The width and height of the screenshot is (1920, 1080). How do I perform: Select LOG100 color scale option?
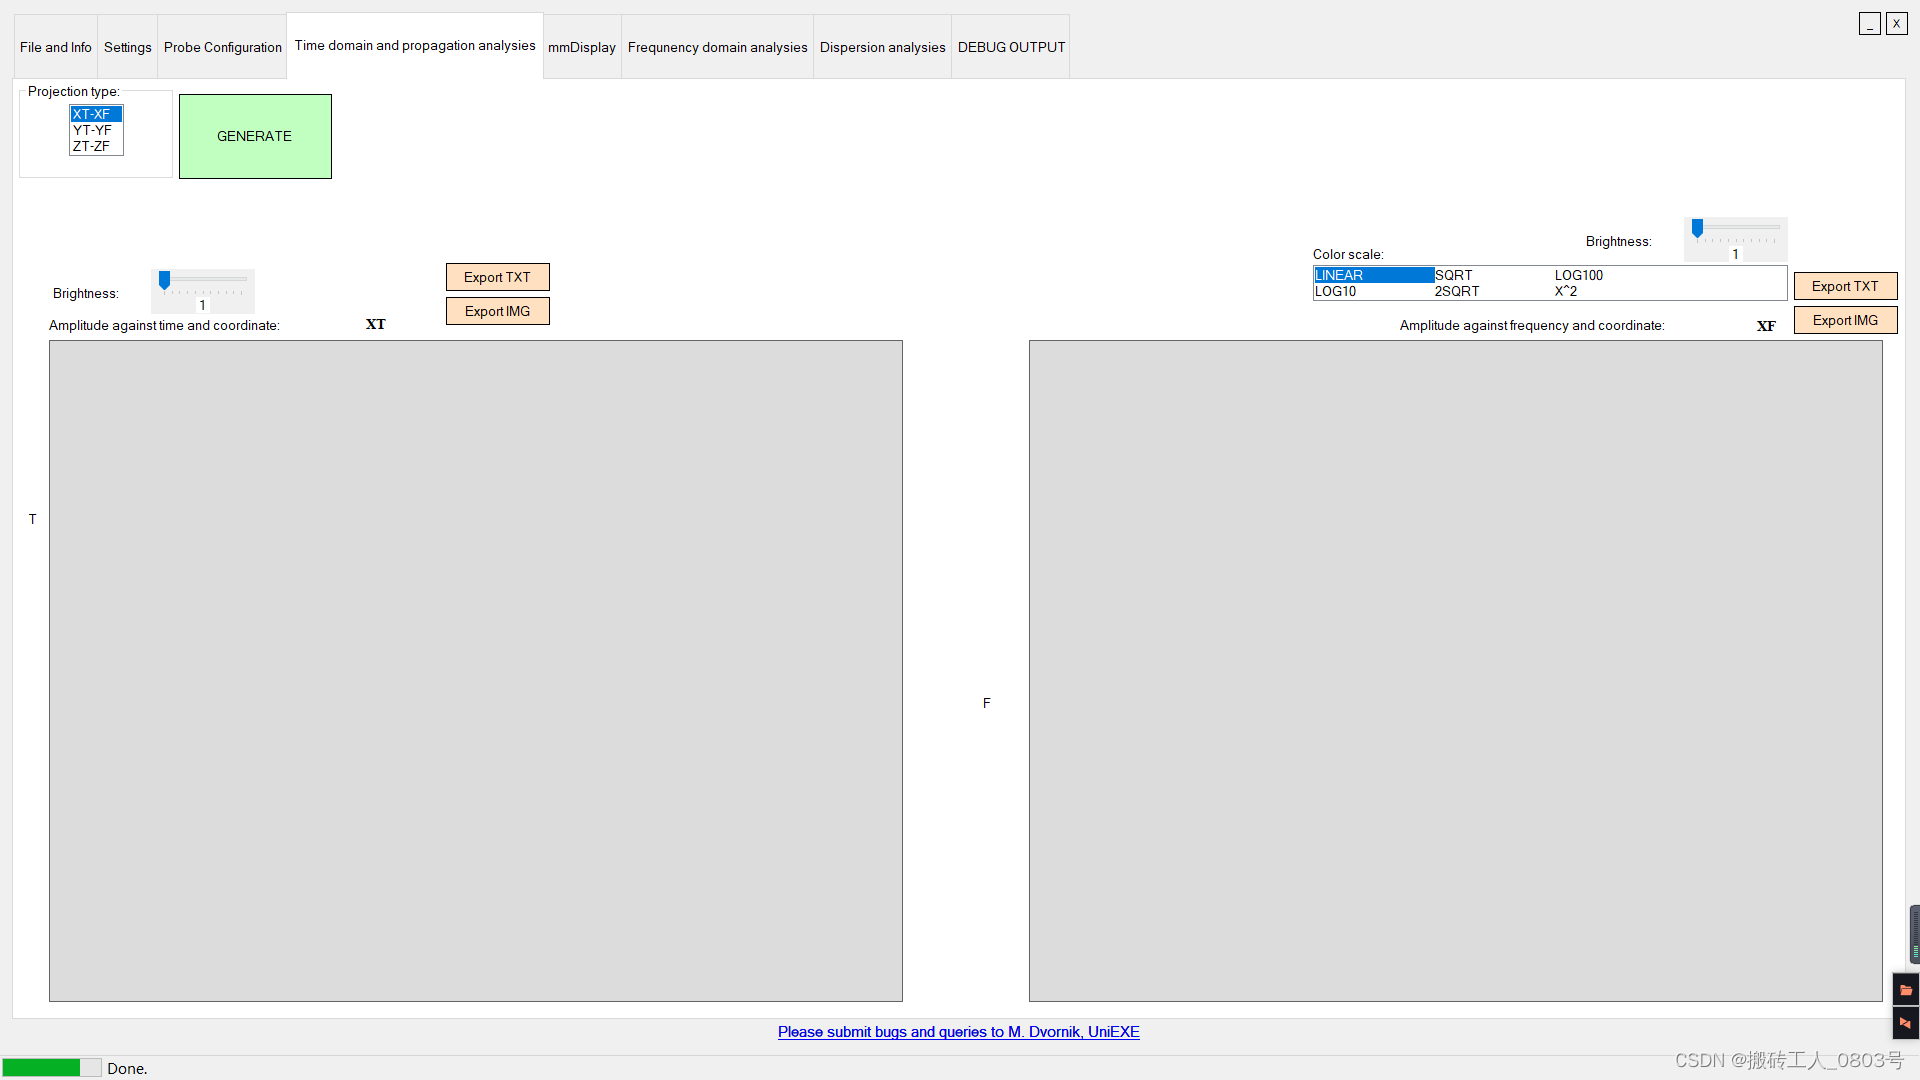click(1578, 274)
